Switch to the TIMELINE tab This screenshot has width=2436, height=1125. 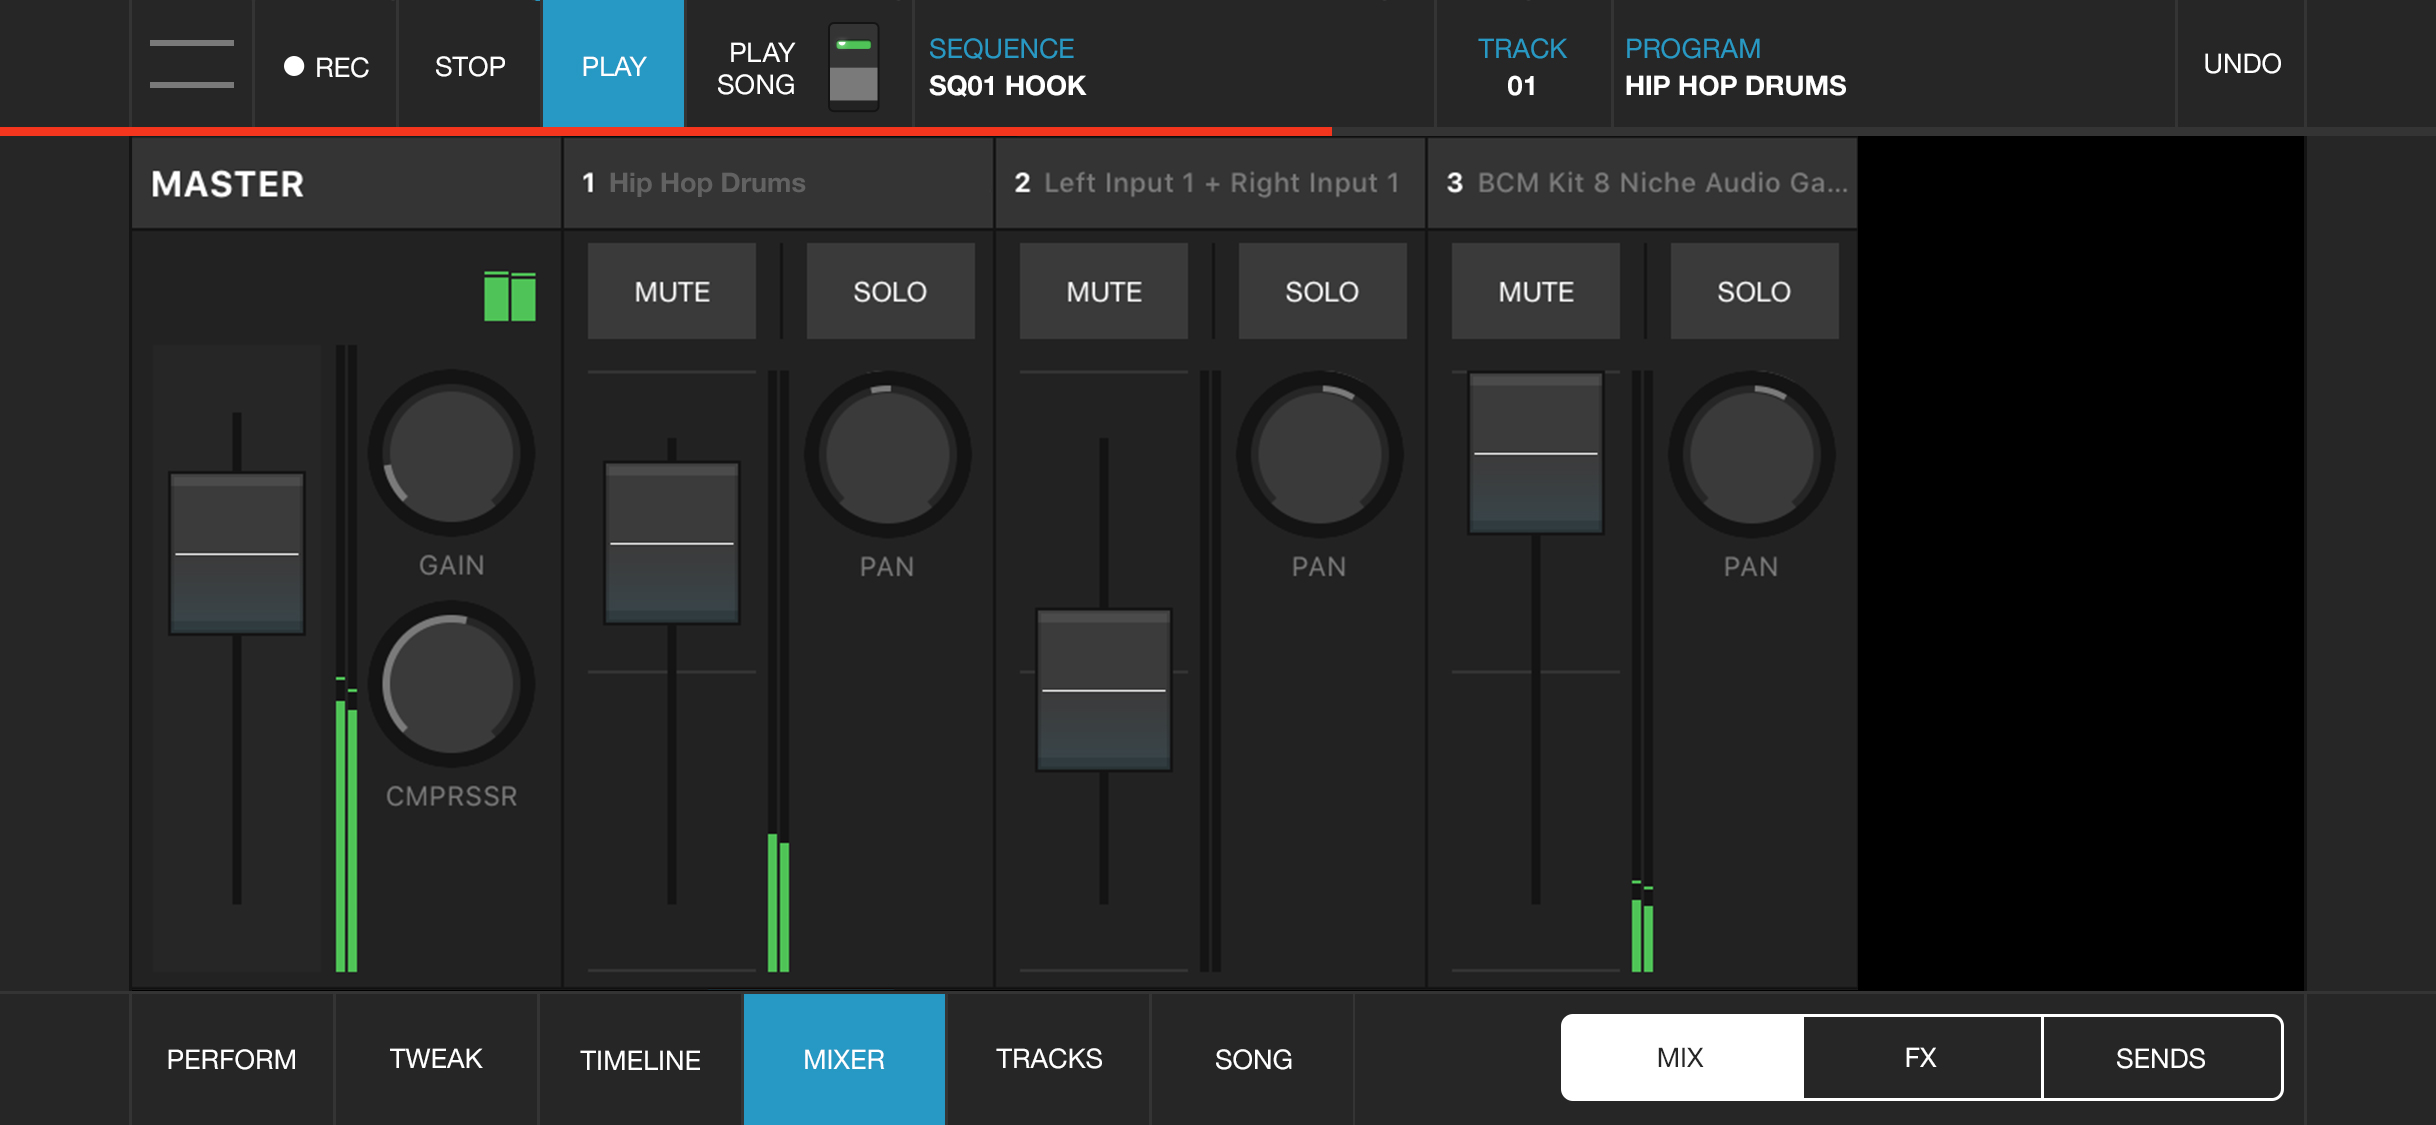tap(640, 1059)
